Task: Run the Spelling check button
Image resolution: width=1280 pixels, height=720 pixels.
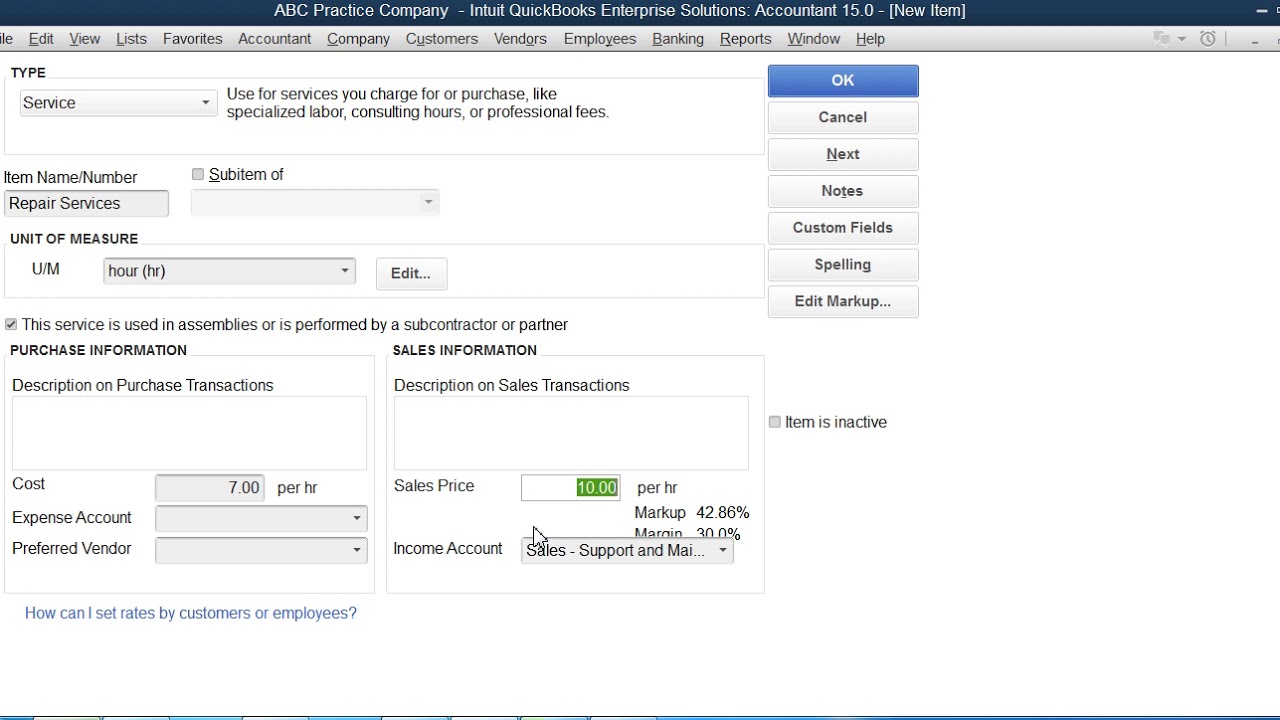Action: 843,265
